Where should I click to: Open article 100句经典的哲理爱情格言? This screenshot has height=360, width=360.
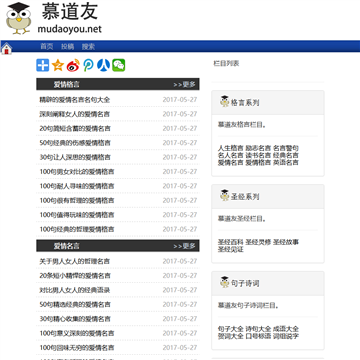[77, 229]
